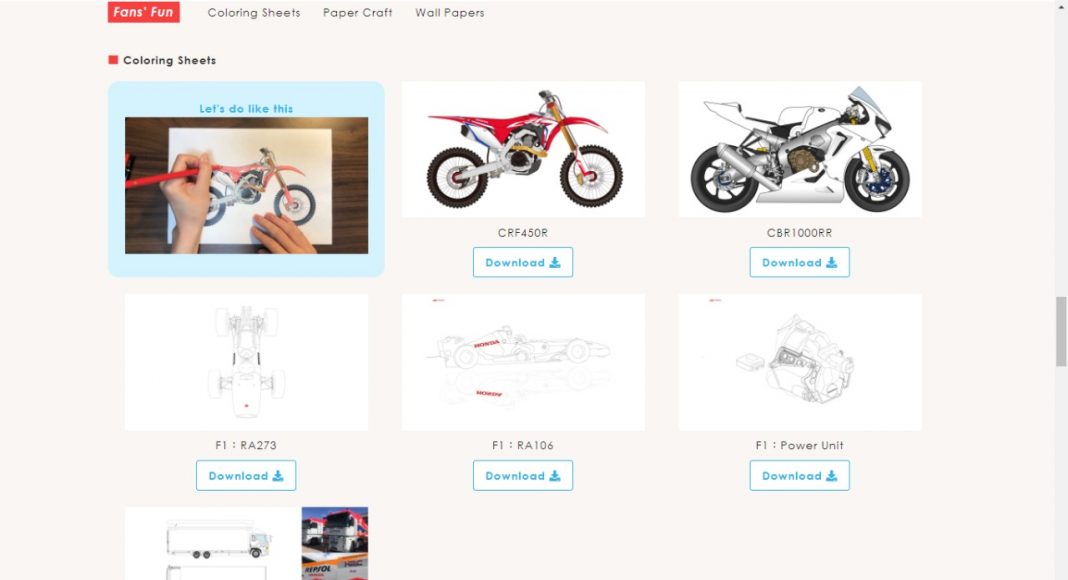Click the vertical page scrollbar thumb
The height and width of the screenshot is (580, 1068).
point(1061,332)
